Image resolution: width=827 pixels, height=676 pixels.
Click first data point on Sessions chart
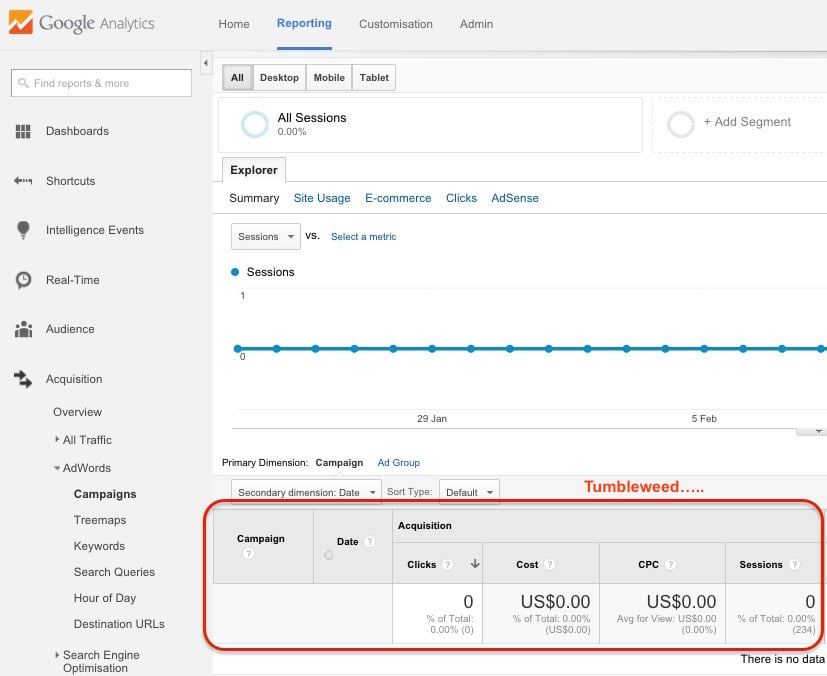[x=238, y=349]
